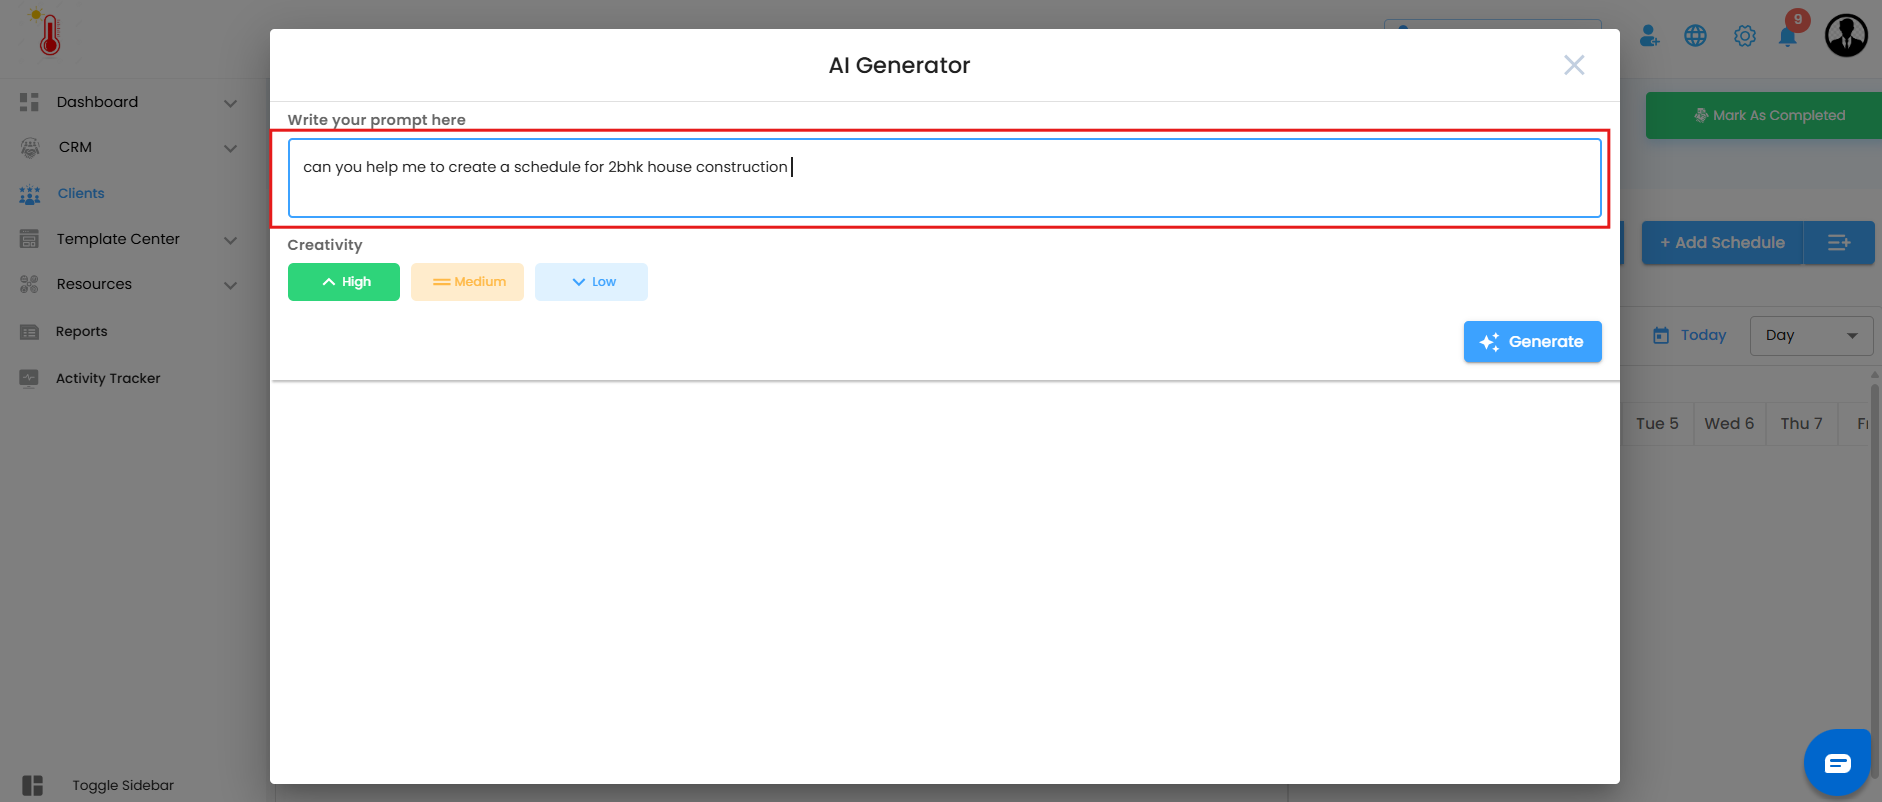Click the notification bell icon
Screen dimensions: 1882x802
click(1787, 37)
